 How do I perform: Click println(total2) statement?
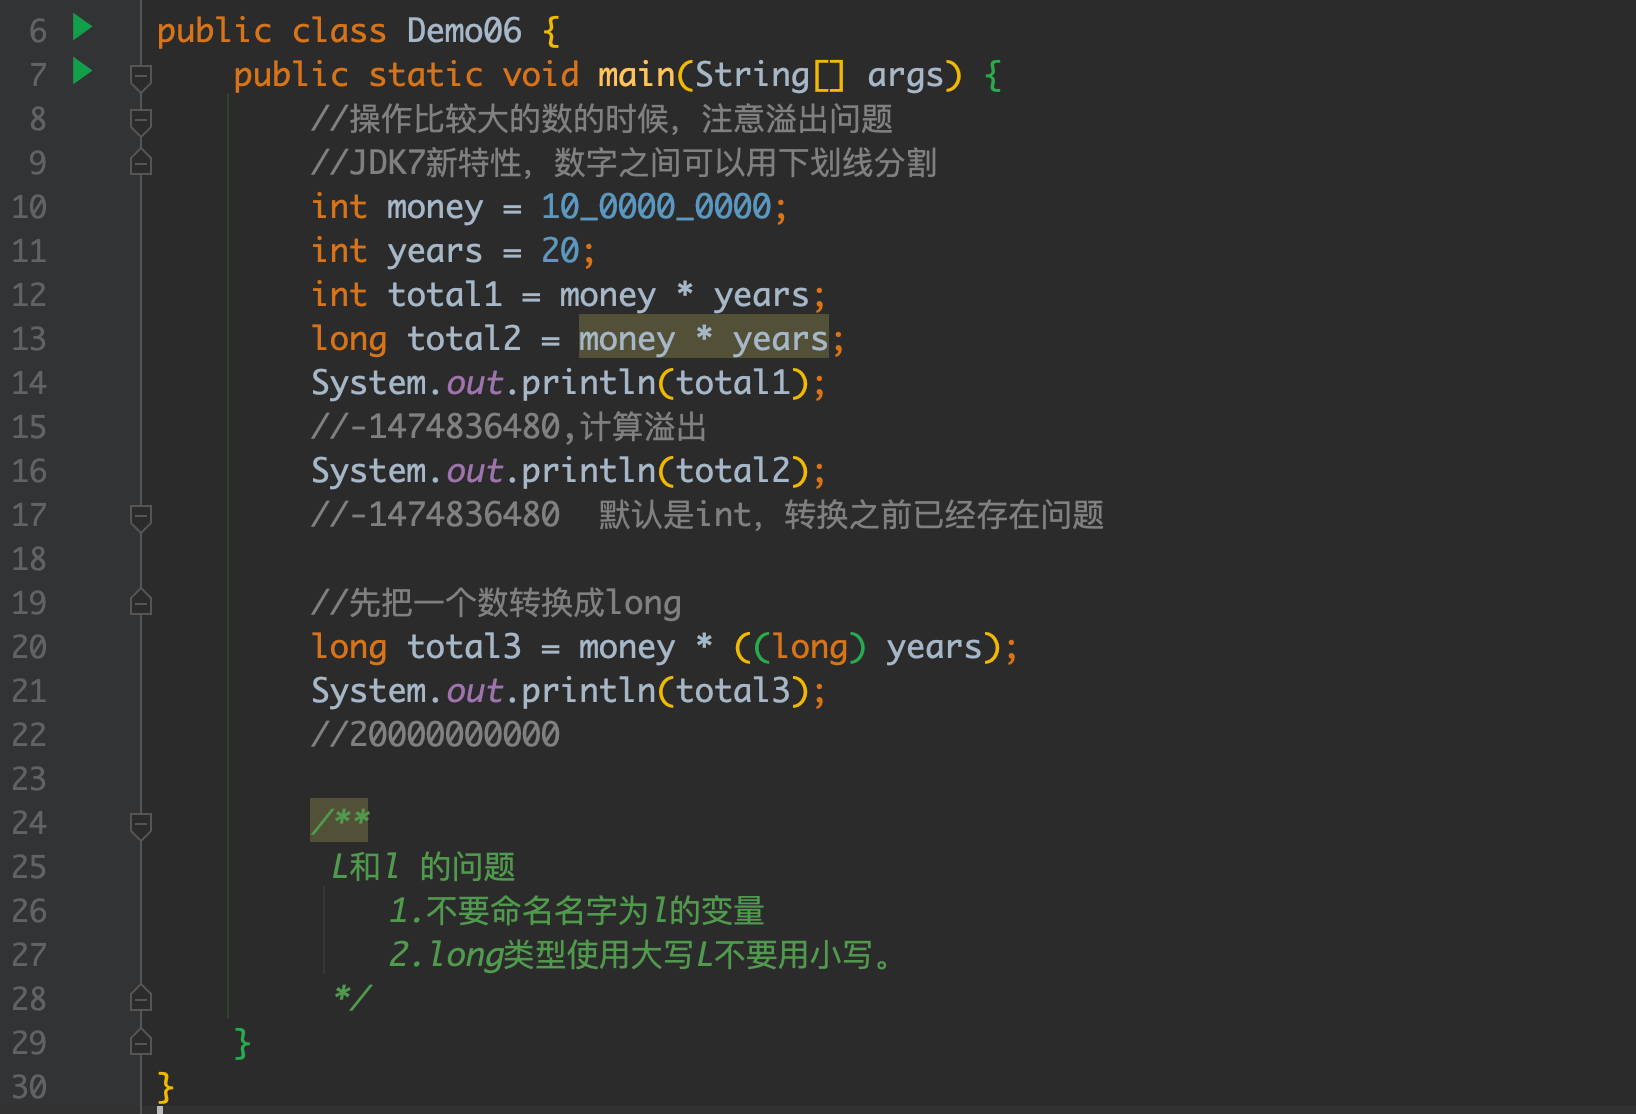[569, 471]
